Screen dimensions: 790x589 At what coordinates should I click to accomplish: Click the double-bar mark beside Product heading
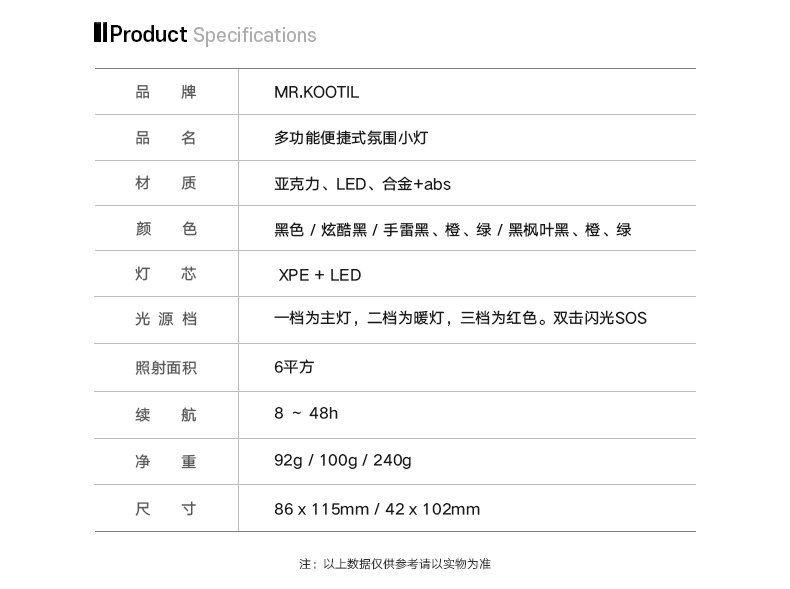pyautogui.click(x=100, y=34)
